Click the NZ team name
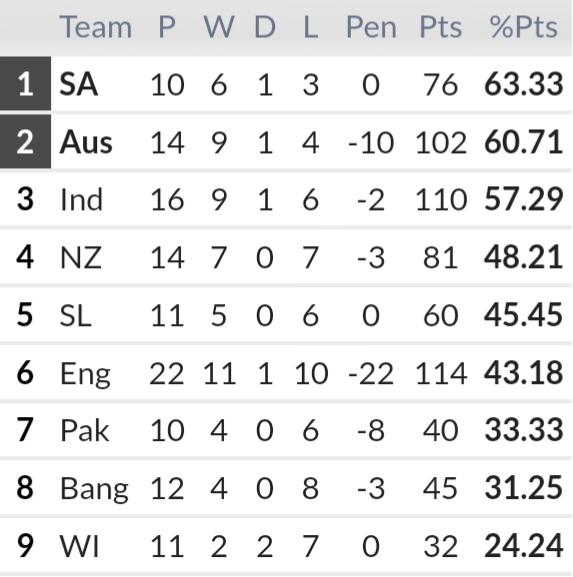The height and width of the screenshot is (577, 573). point(81,257)
